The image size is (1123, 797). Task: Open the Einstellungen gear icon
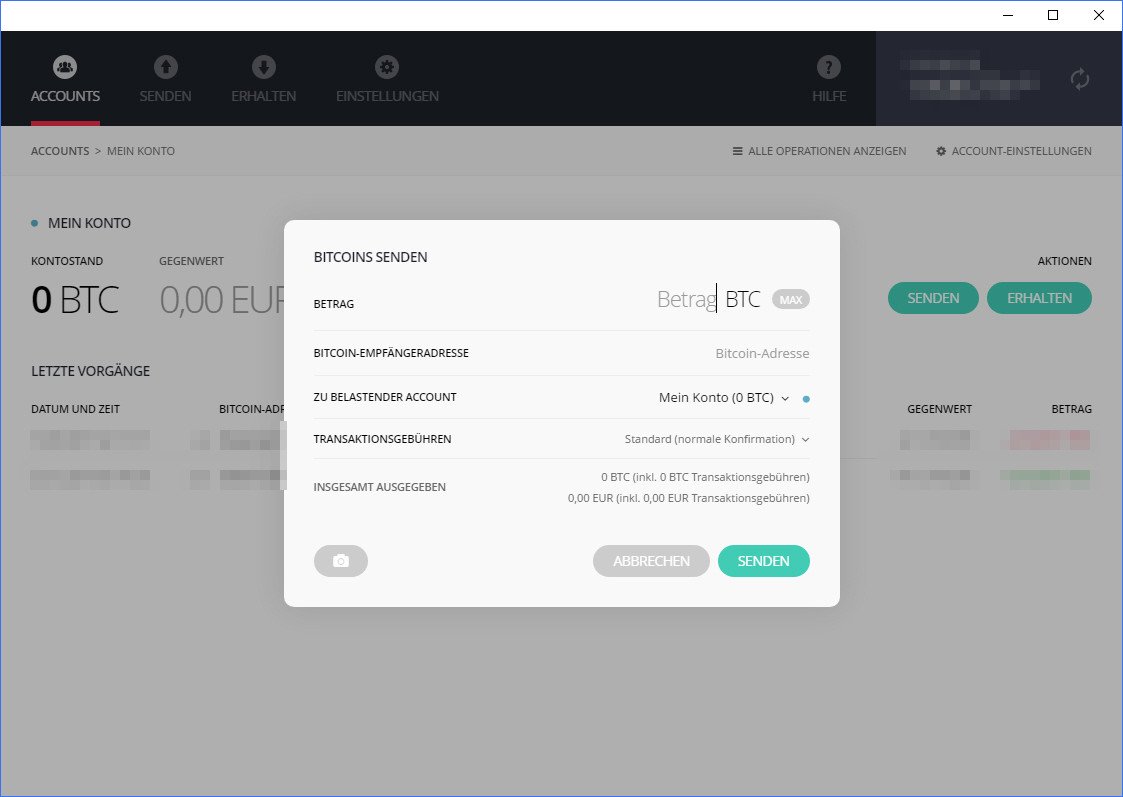[x=387, y=67]
